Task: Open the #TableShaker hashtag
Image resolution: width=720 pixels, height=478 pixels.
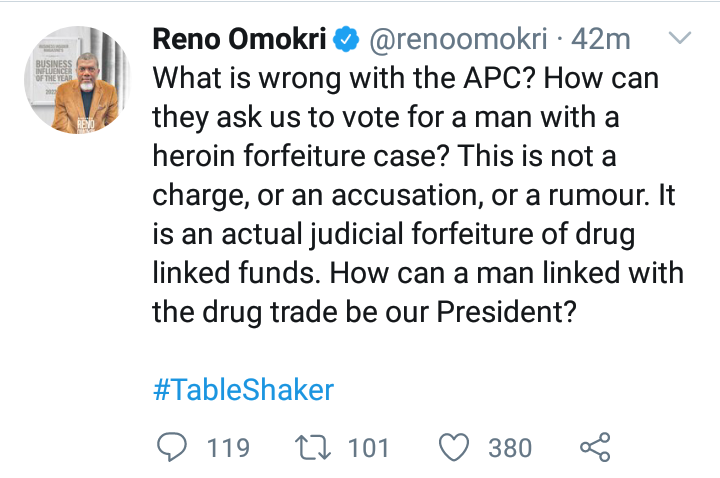Action: point(243,388)
